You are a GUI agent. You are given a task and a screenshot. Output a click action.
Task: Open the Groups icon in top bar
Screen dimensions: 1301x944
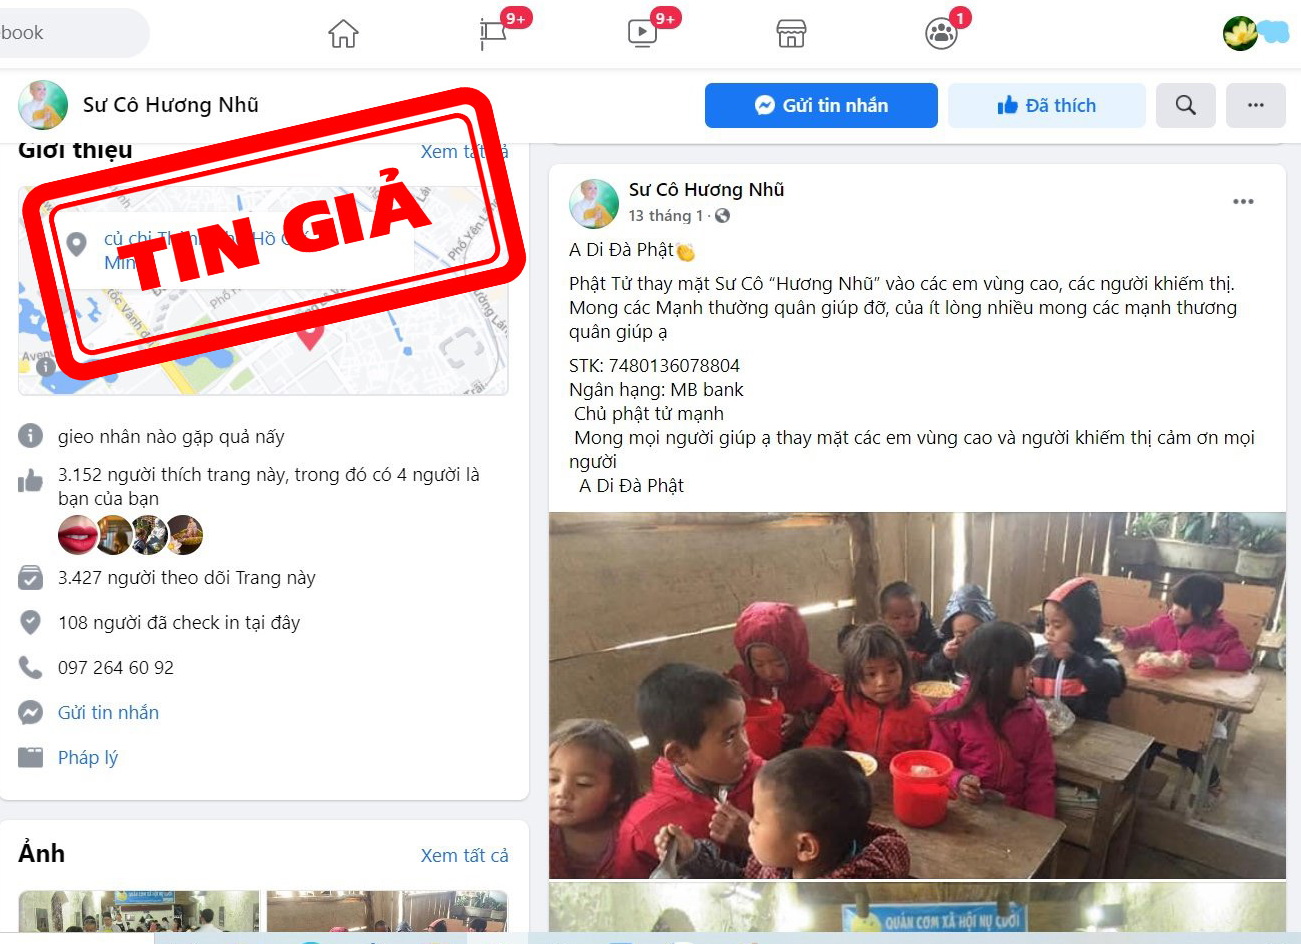point(941,34)
